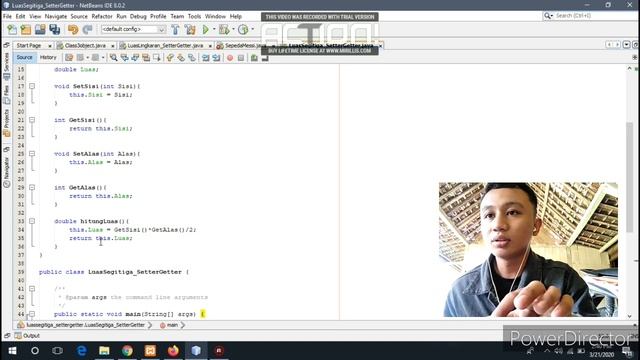
Task: Open the Run Project dropdown arrow
Action: (214, 29)
